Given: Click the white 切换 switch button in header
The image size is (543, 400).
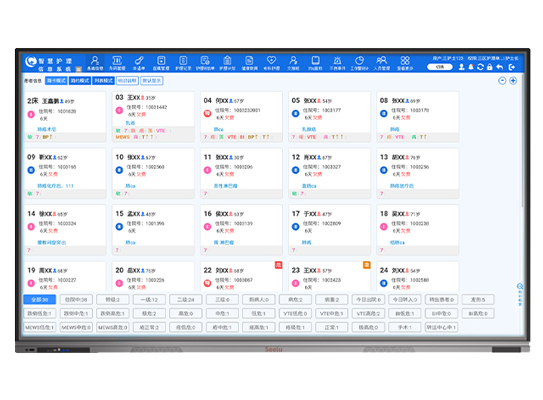Looking at the screenshot, I should pyautogui.click(x=439, y=67).
